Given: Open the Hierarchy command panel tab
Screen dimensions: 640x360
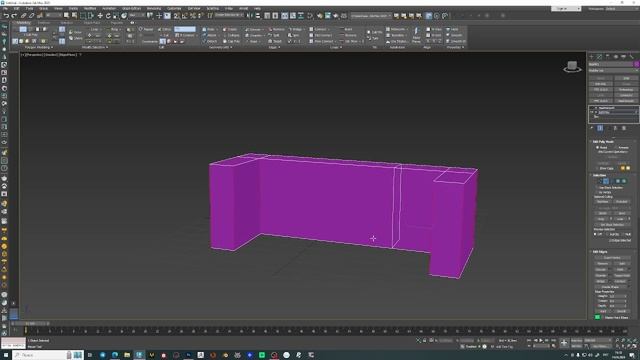Looking at the screenshot, I should click(x=608, y=57).
